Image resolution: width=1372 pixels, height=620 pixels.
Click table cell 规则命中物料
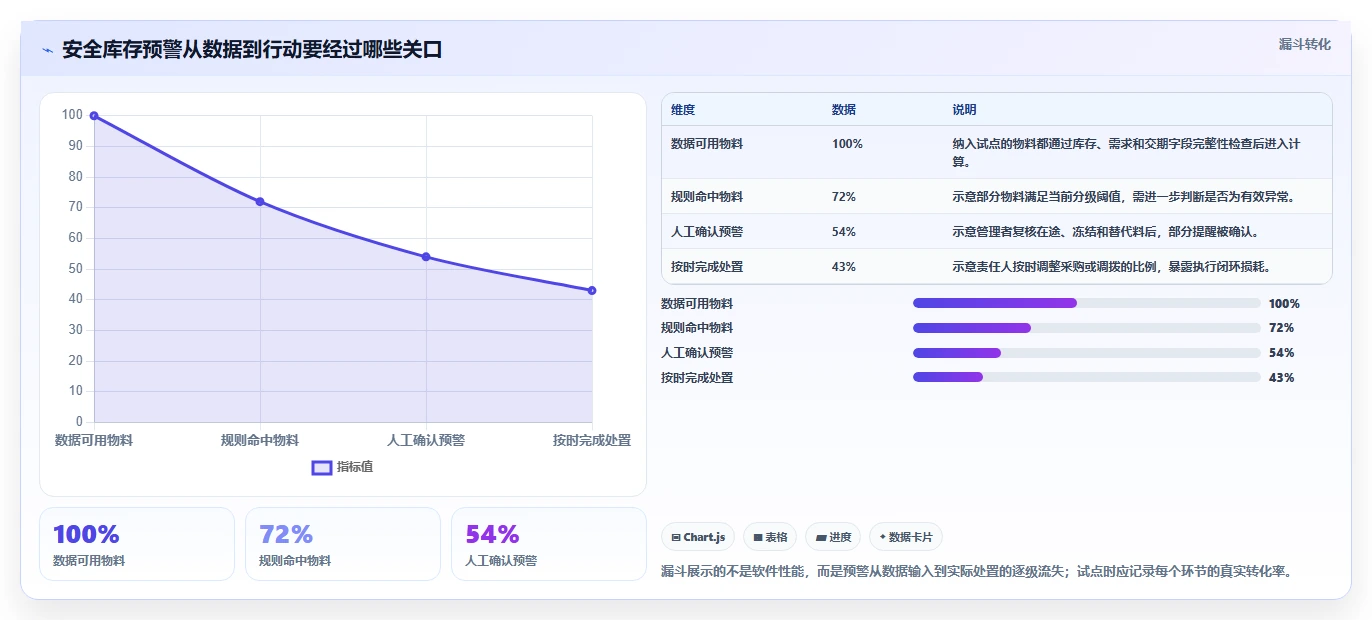[707, 197]
